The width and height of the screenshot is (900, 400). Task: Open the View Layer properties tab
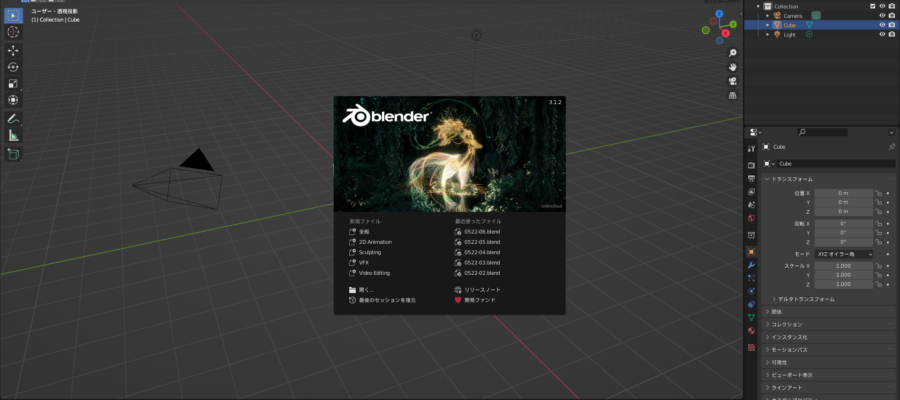(751, 192)
